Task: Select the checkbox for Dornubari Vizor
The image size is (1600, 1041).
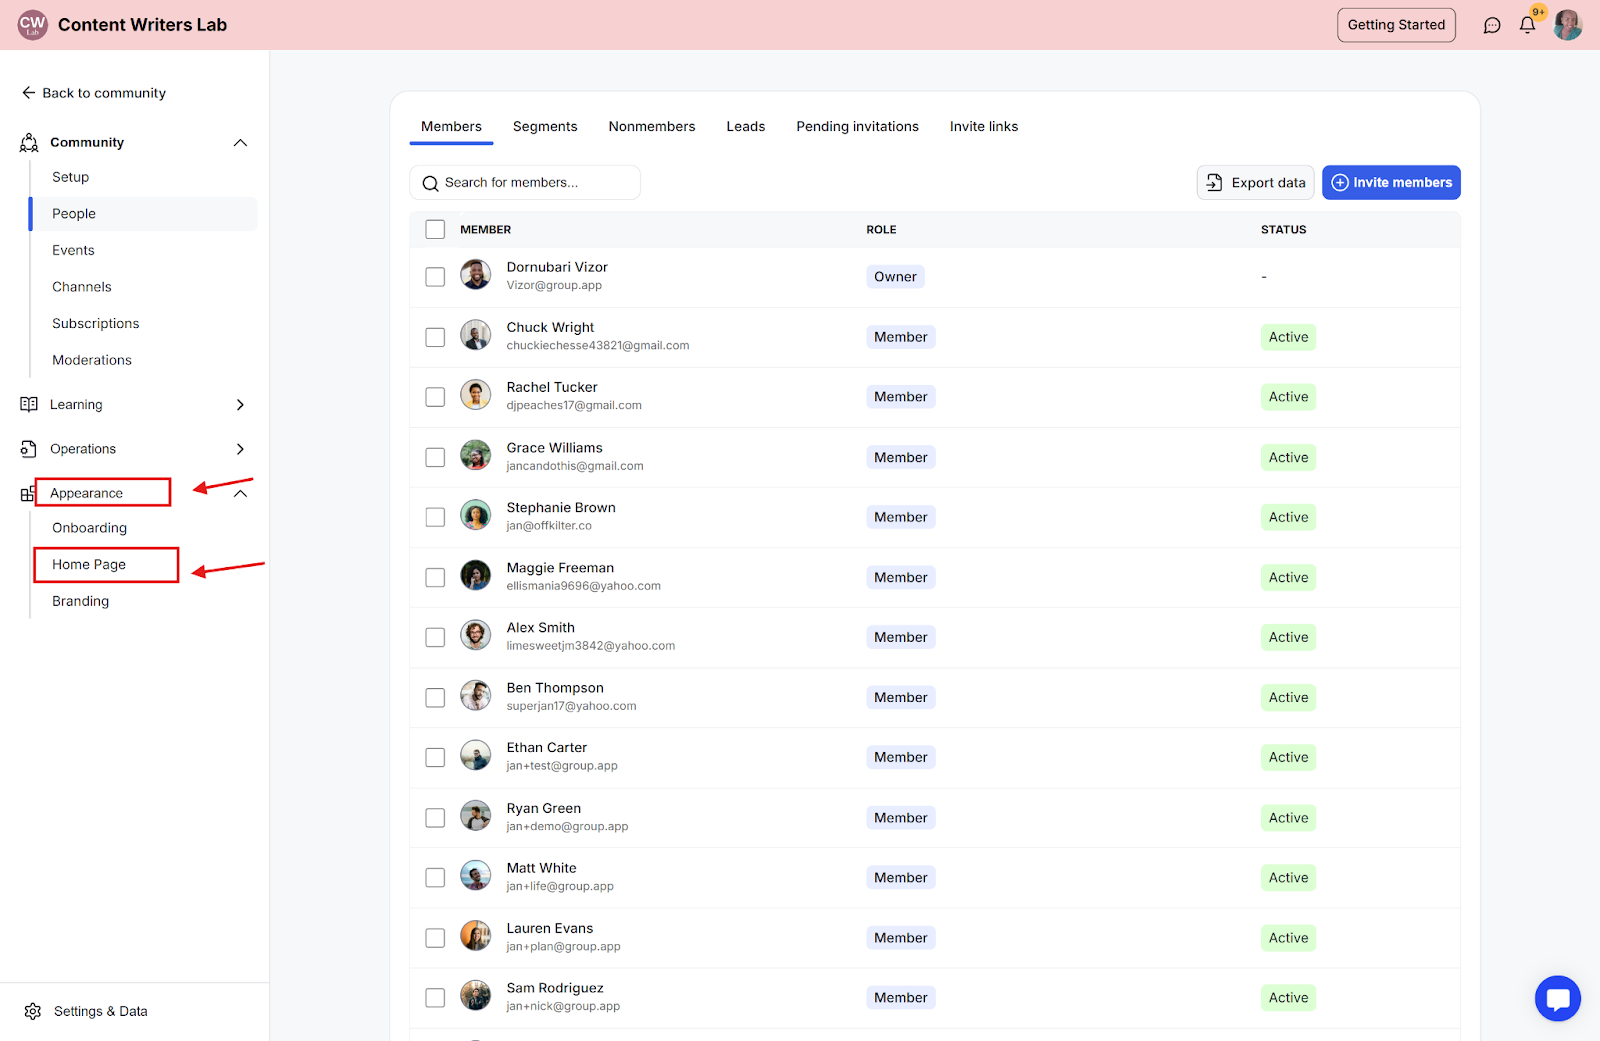Action: click(x=435, y=277)
